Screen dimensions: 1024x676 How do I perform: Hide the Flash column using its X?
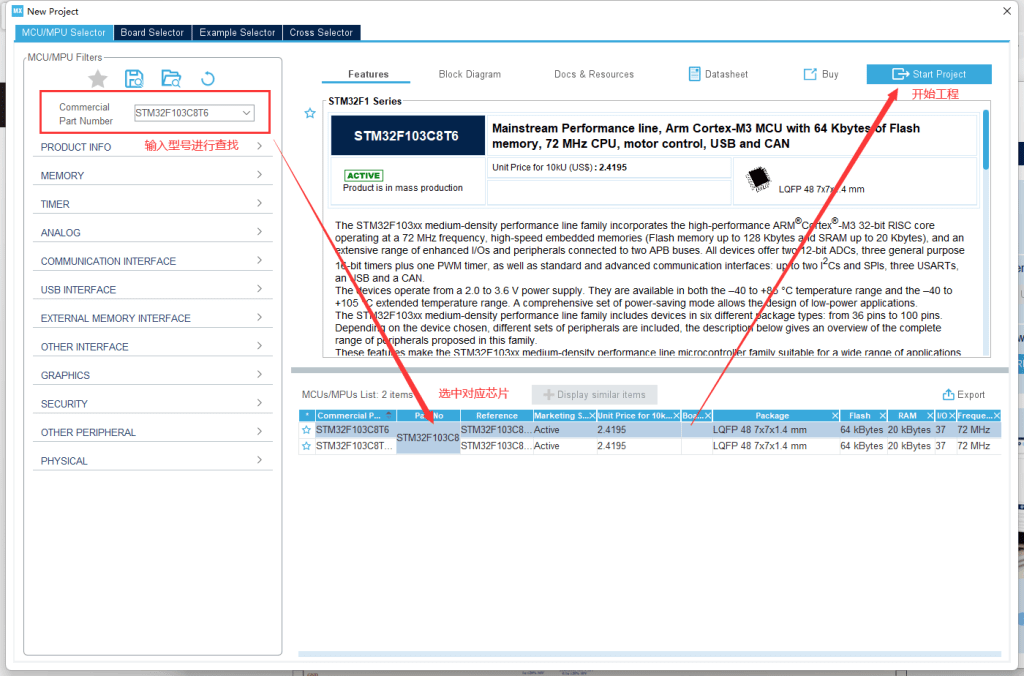coord(882,416)
